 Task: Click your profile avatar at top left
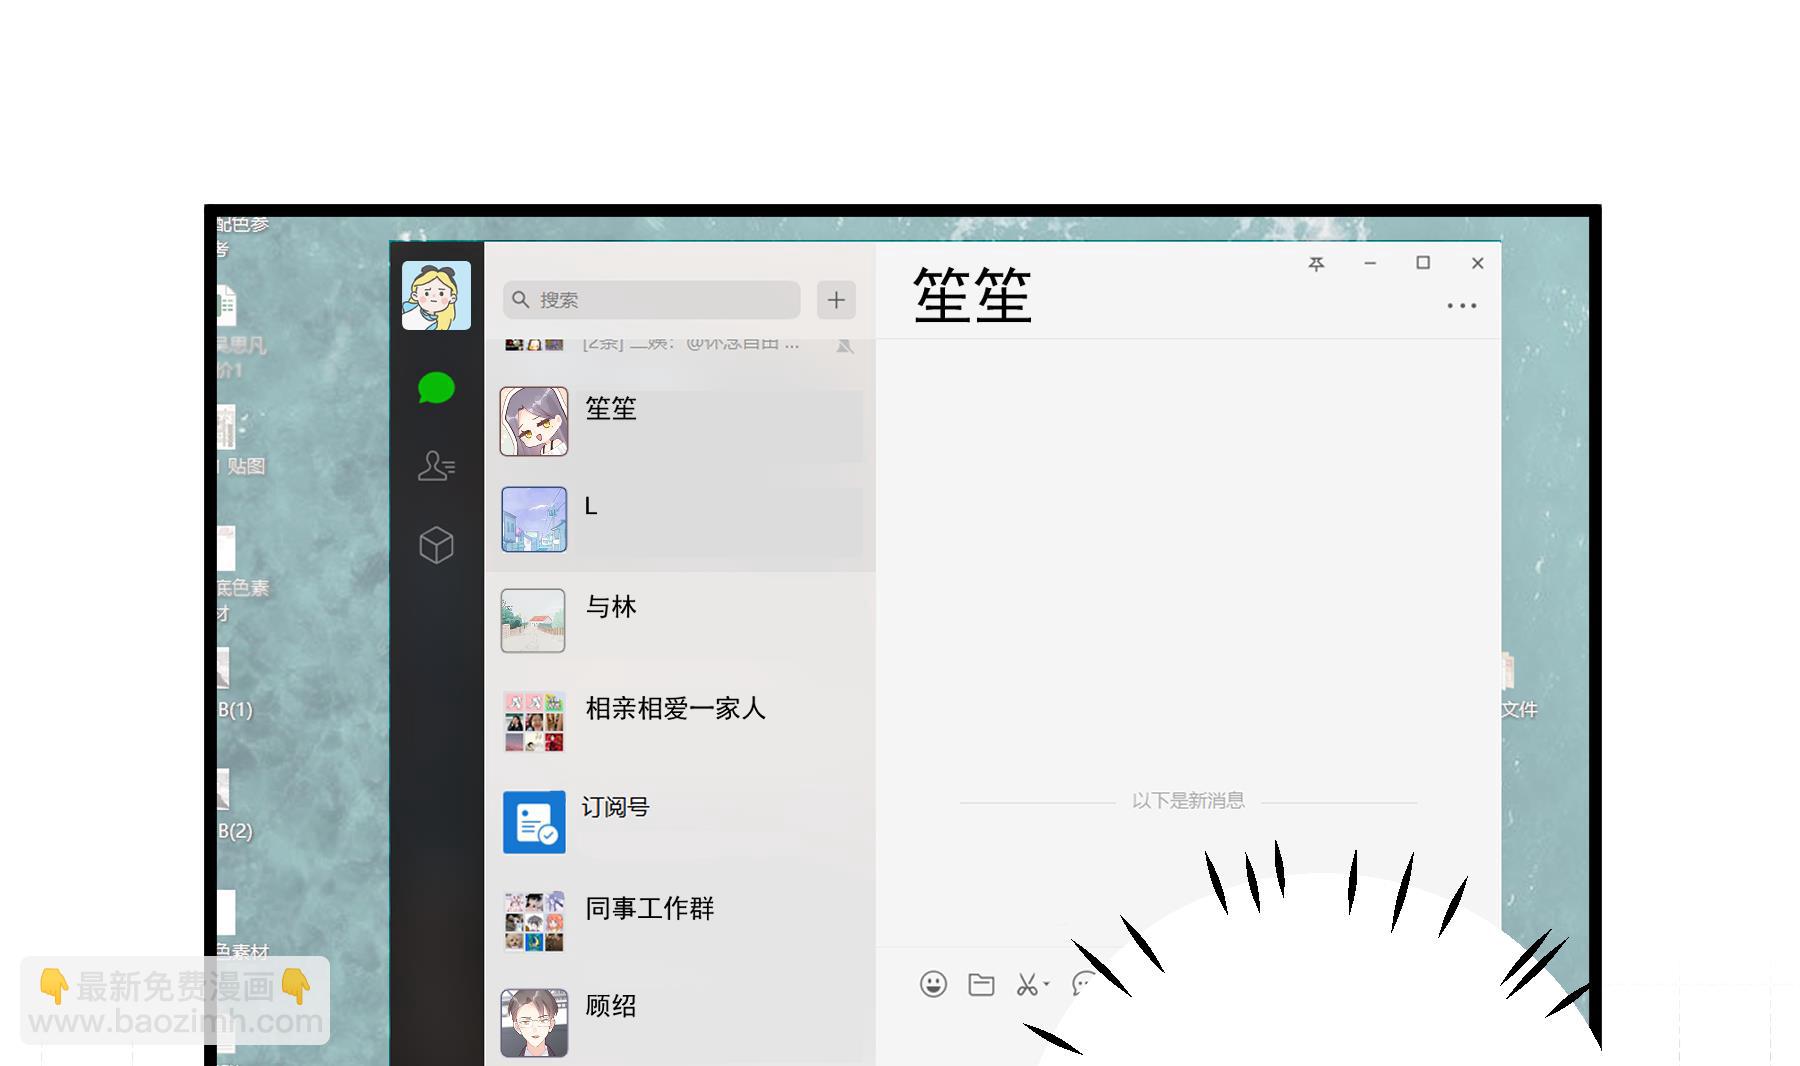pyautogui.click(x=436, y=296)
